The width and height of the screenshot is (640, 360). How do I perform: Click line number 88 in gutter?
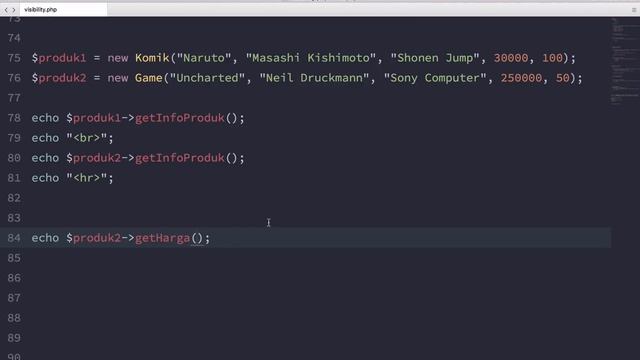tap(14, 318)
